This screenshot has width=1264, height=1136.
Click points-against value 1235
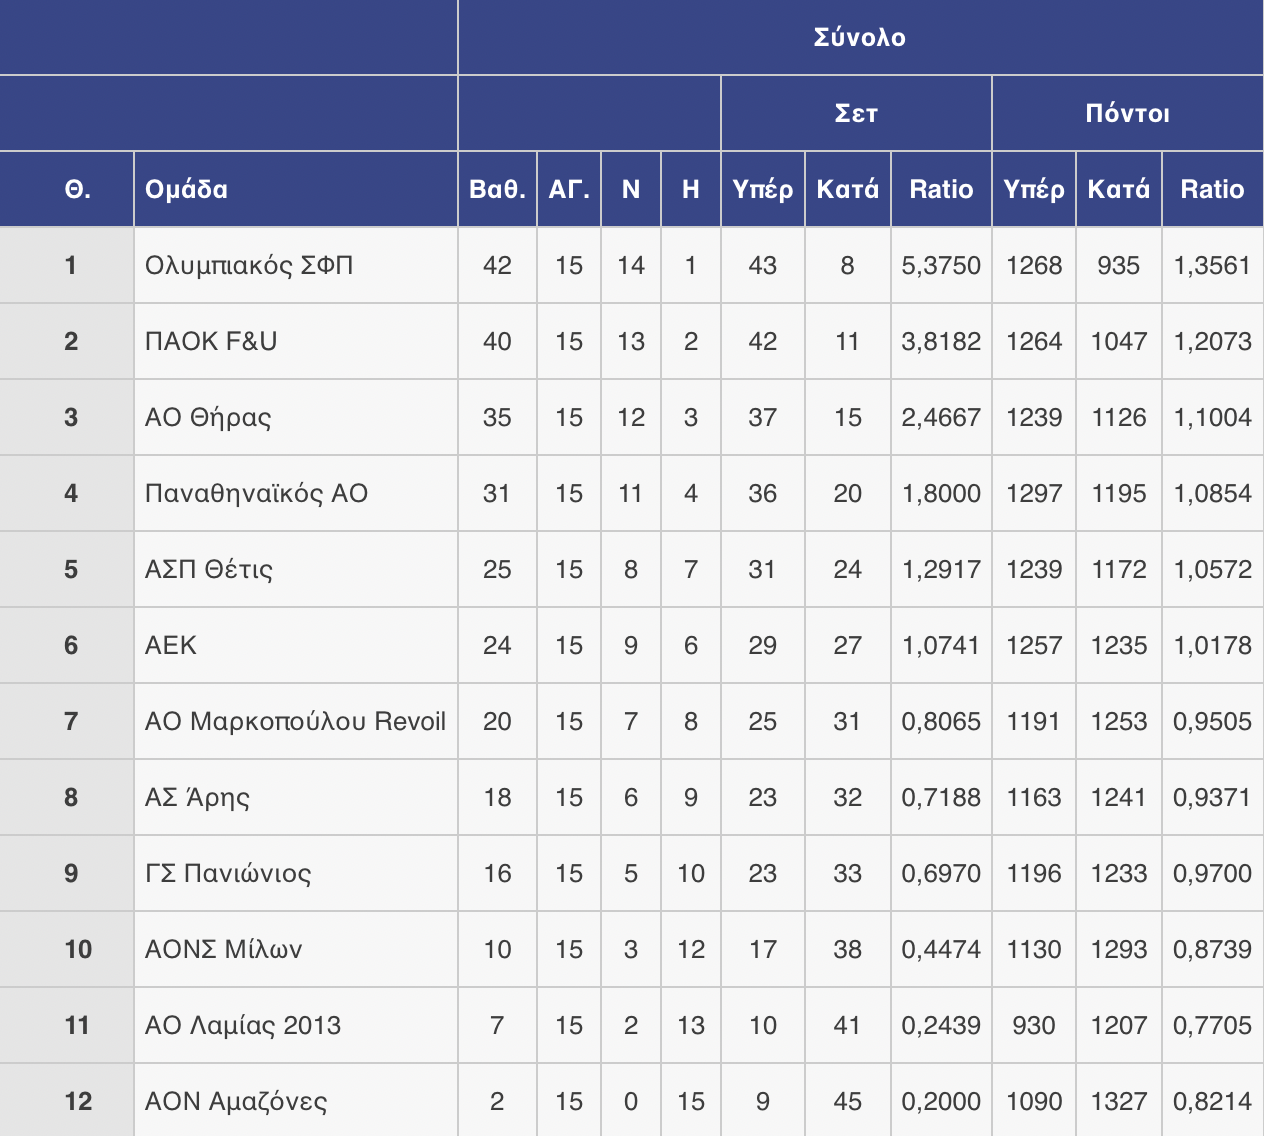point(1118,645)
